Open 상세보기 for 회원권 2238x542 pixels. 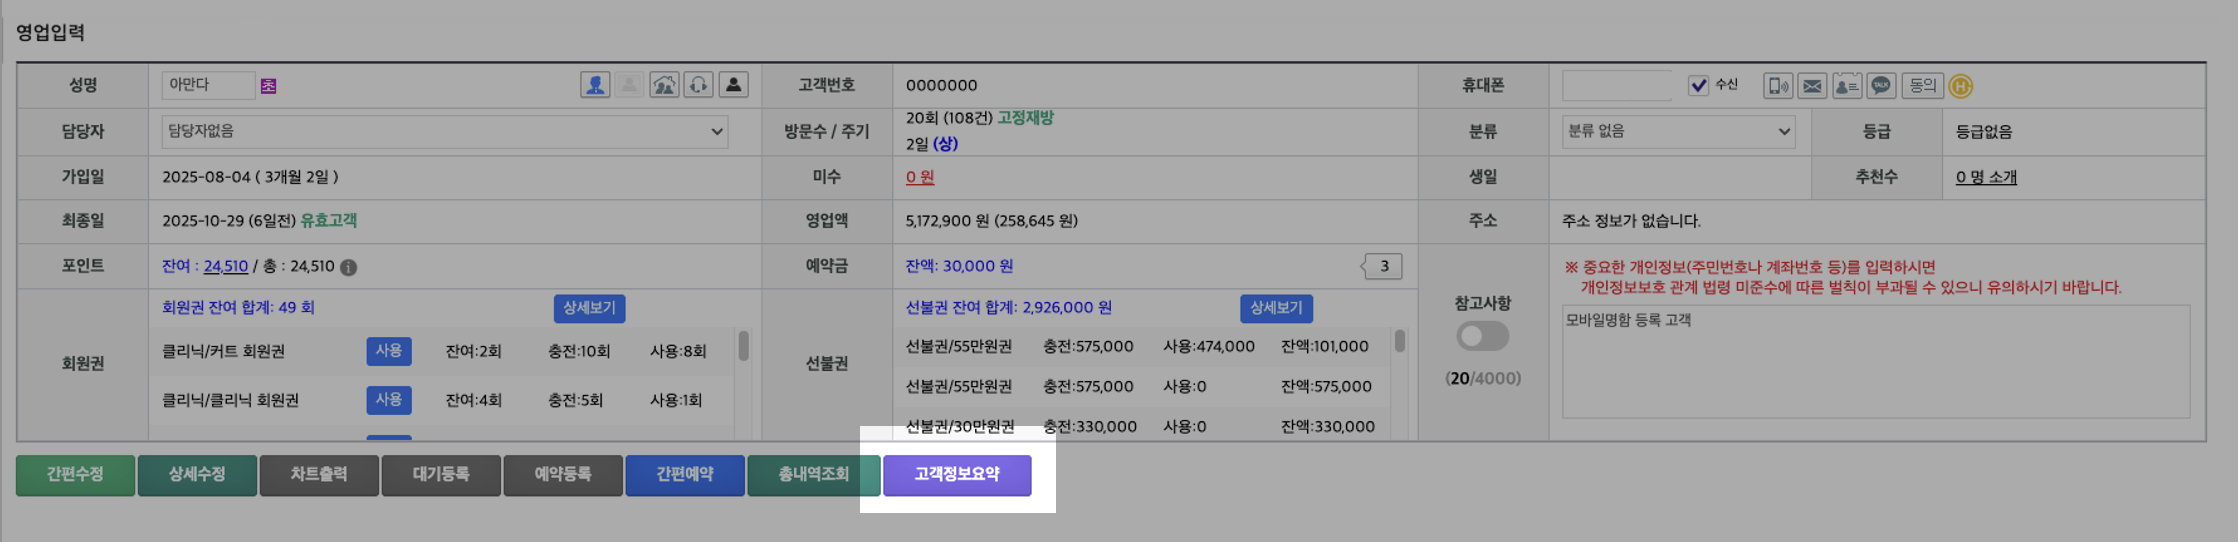point(589,308)
